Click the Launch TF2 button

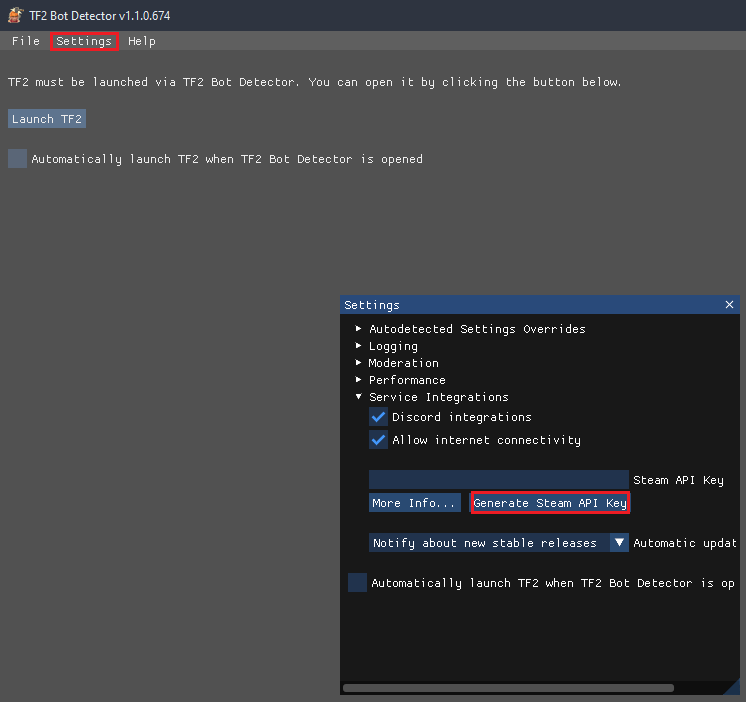(47, 119)
